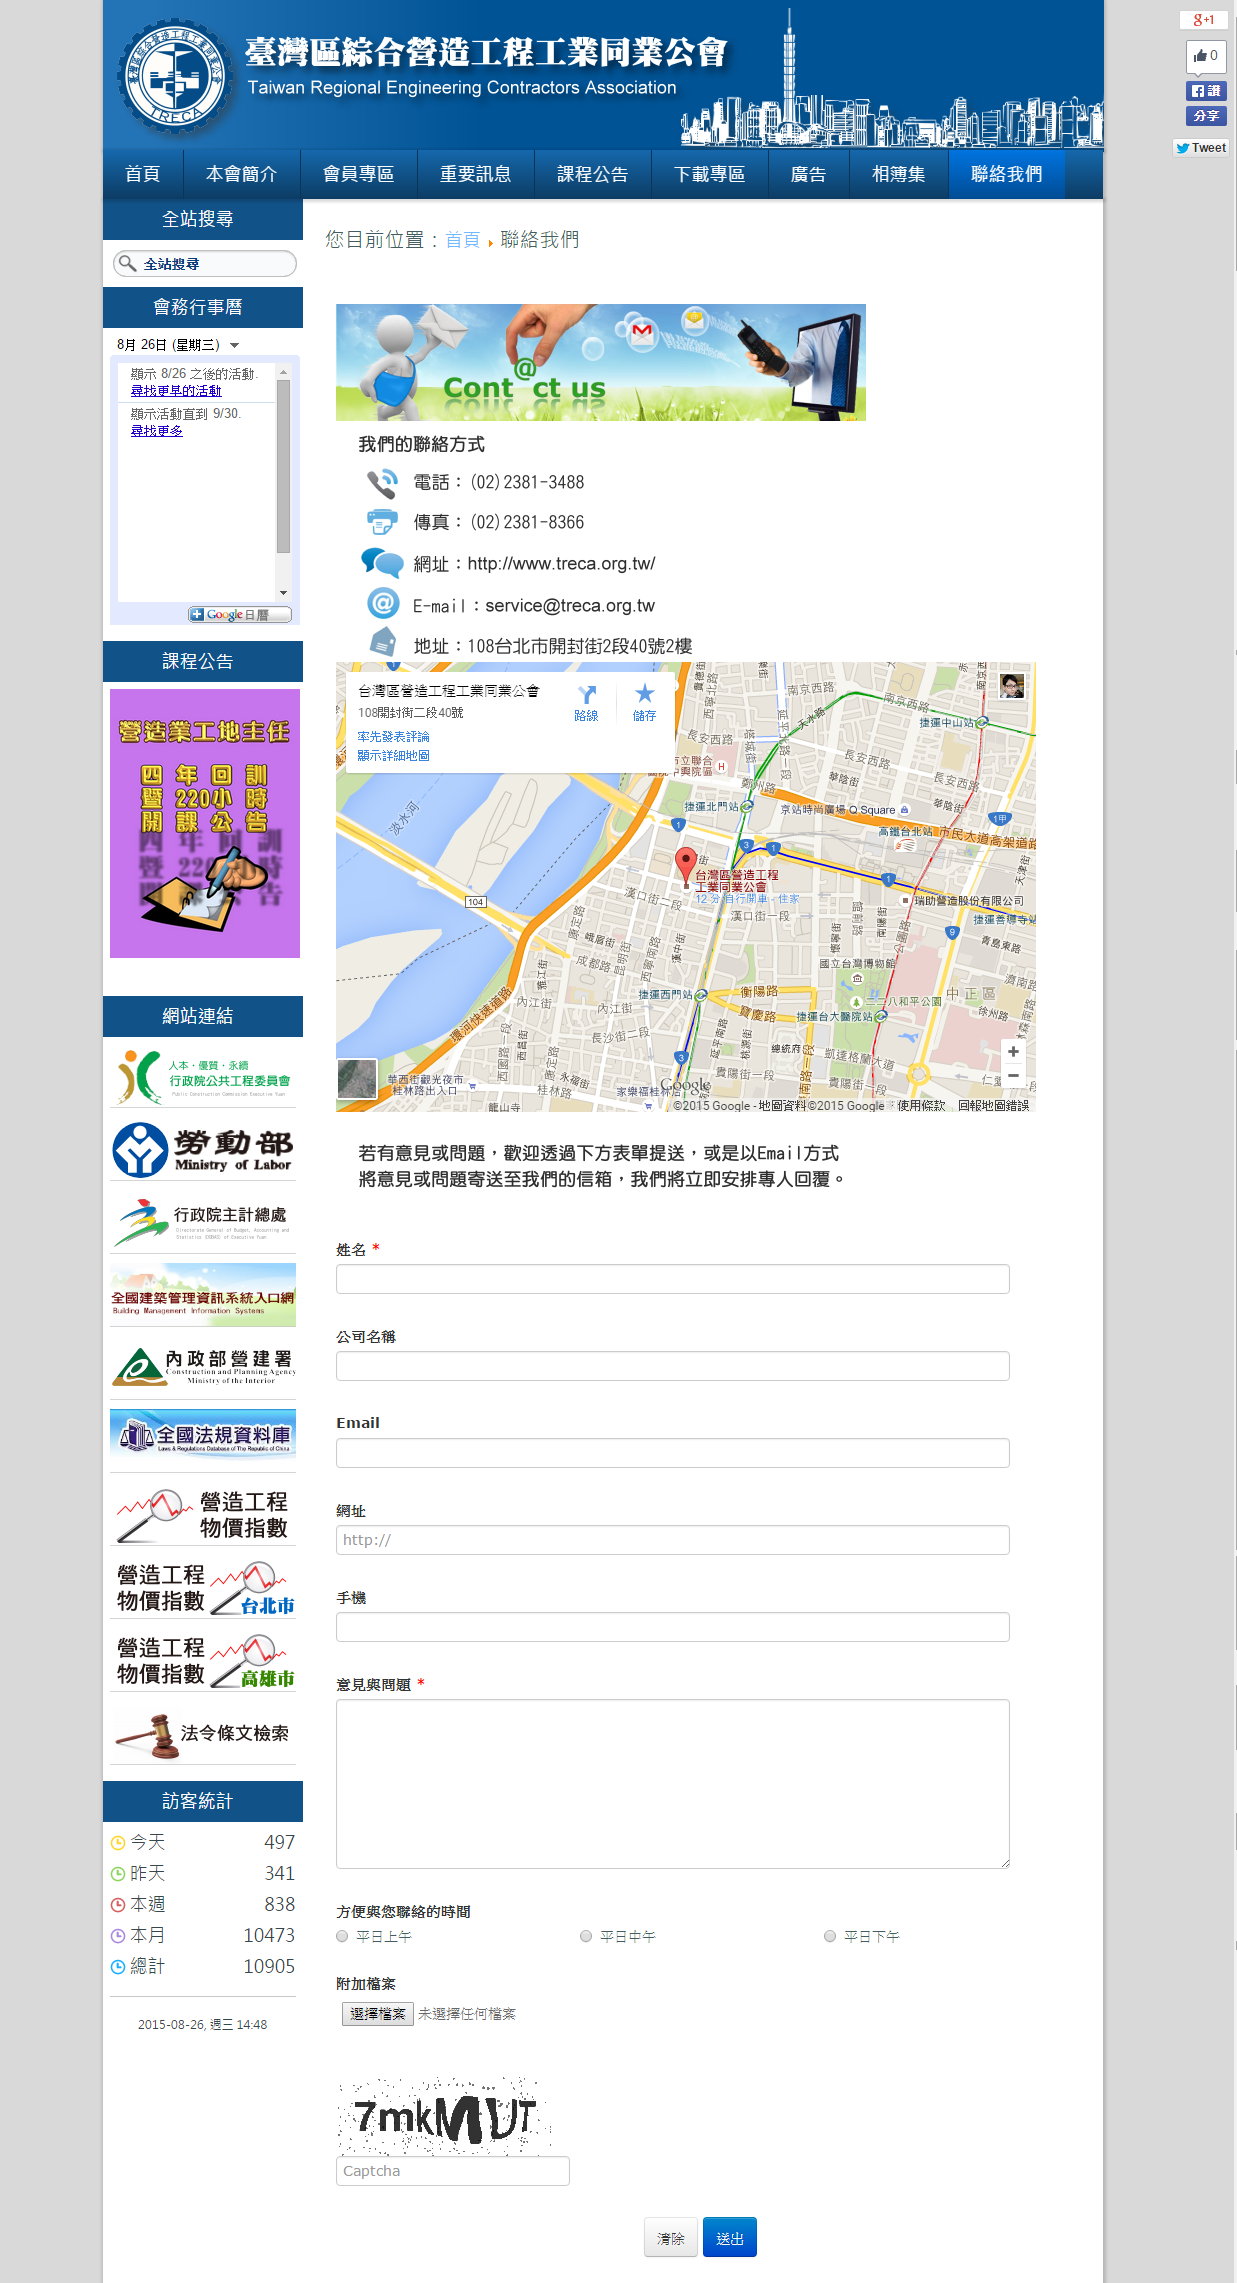Switch map to satellite view thumbnail
This screenshot has height=2283, width=1237.
pyautogui.click(x=357, y=1079)
